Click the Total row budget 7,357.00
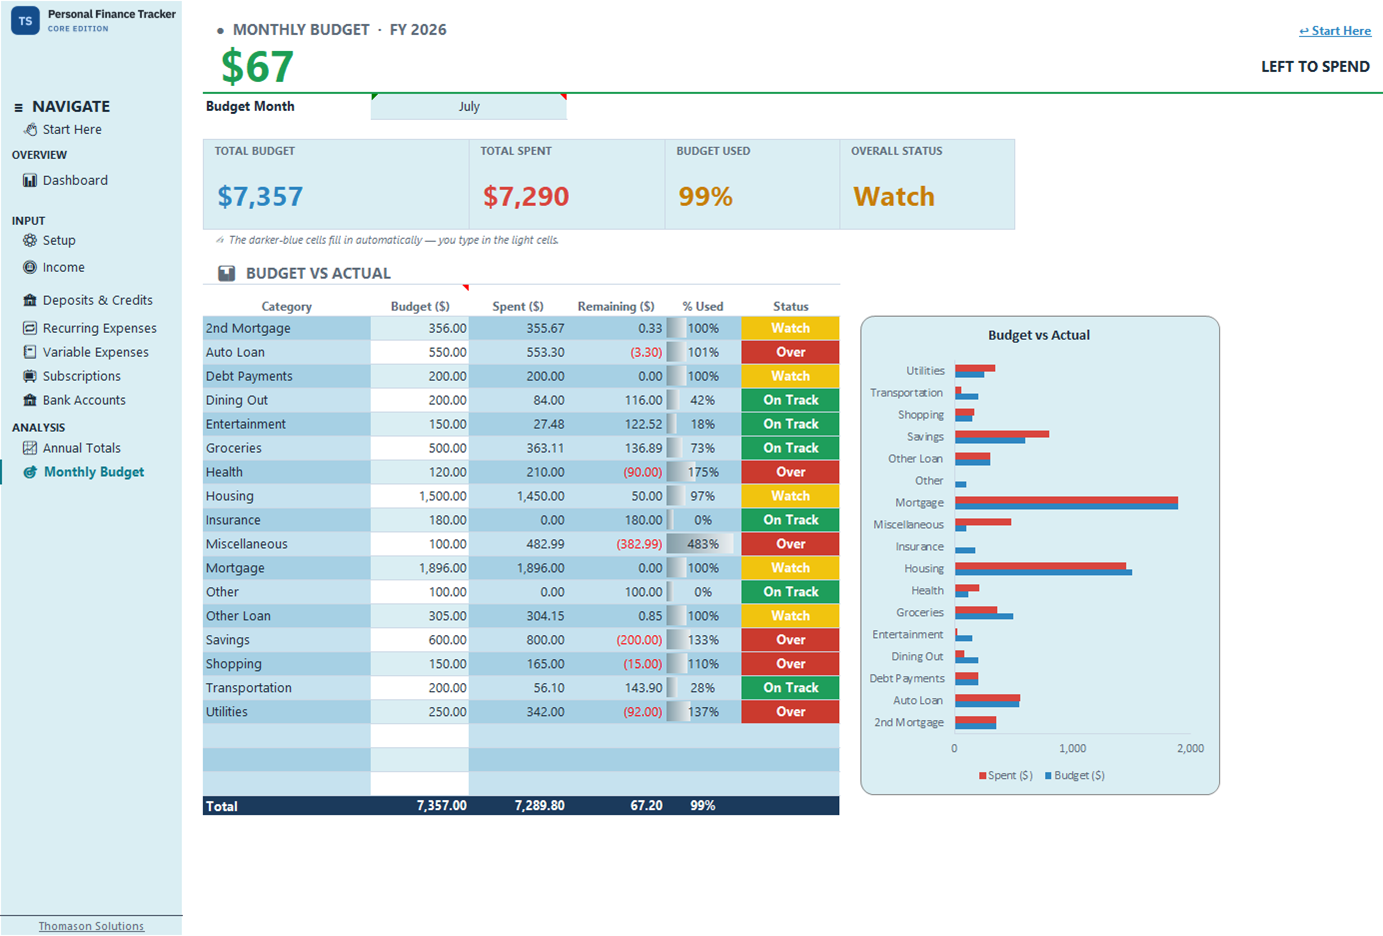 pos(419,806)
